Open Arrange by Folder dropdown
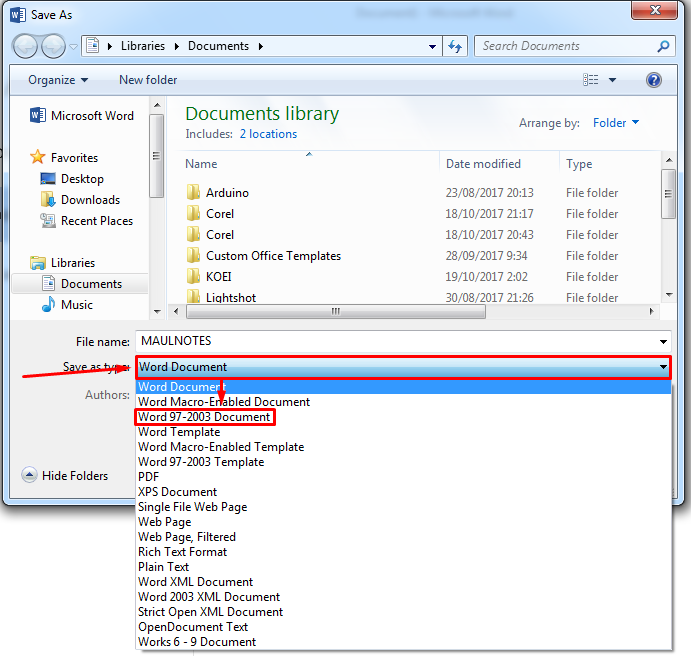This screenshot has width=691, height=656. tap(616, 122)
